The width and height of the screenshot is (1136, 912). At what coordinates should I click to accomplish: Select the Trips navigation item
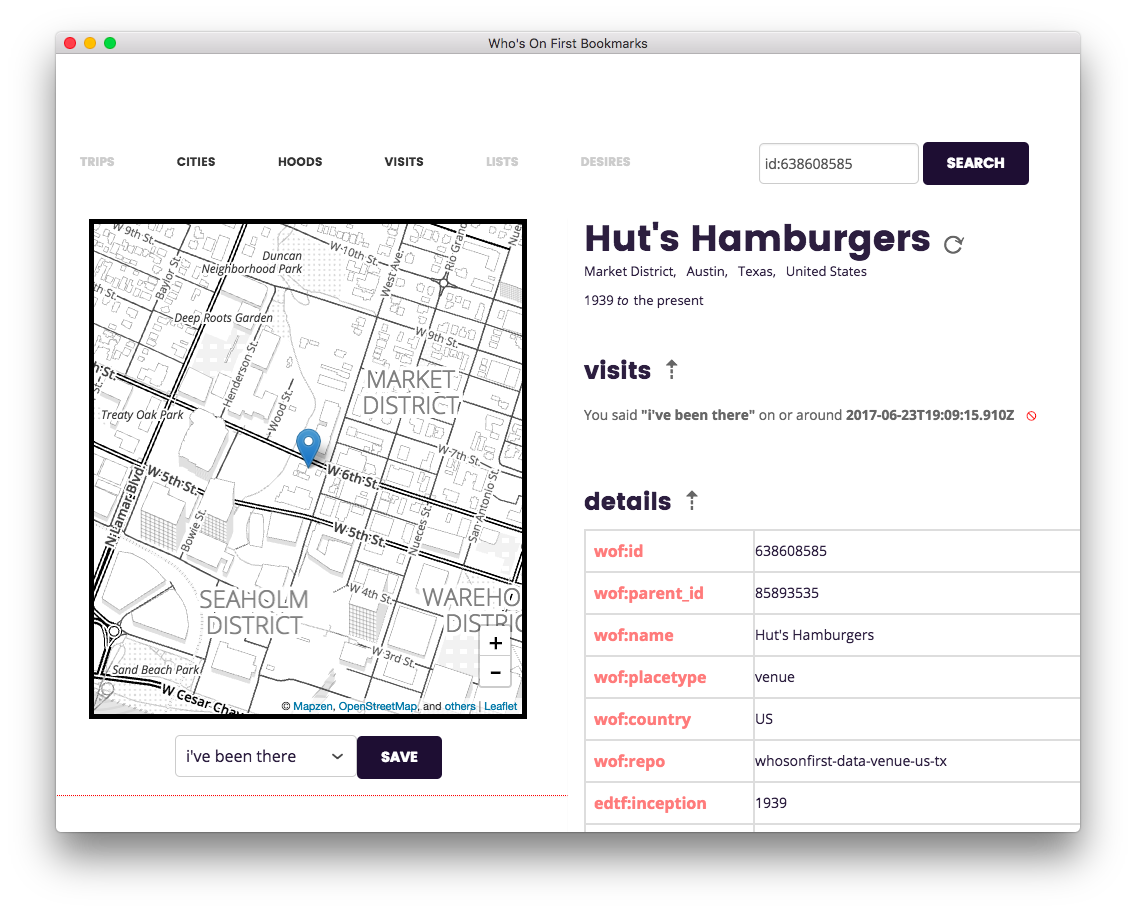97,162
